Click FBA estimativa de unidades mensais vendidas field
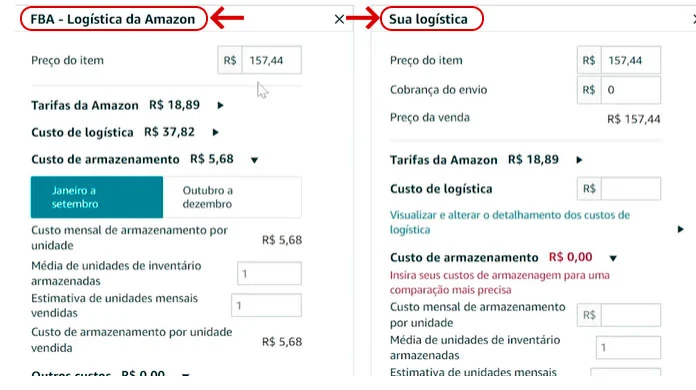Image resolution: width=696 pixels, height=390 pixels. click(266, 305)
